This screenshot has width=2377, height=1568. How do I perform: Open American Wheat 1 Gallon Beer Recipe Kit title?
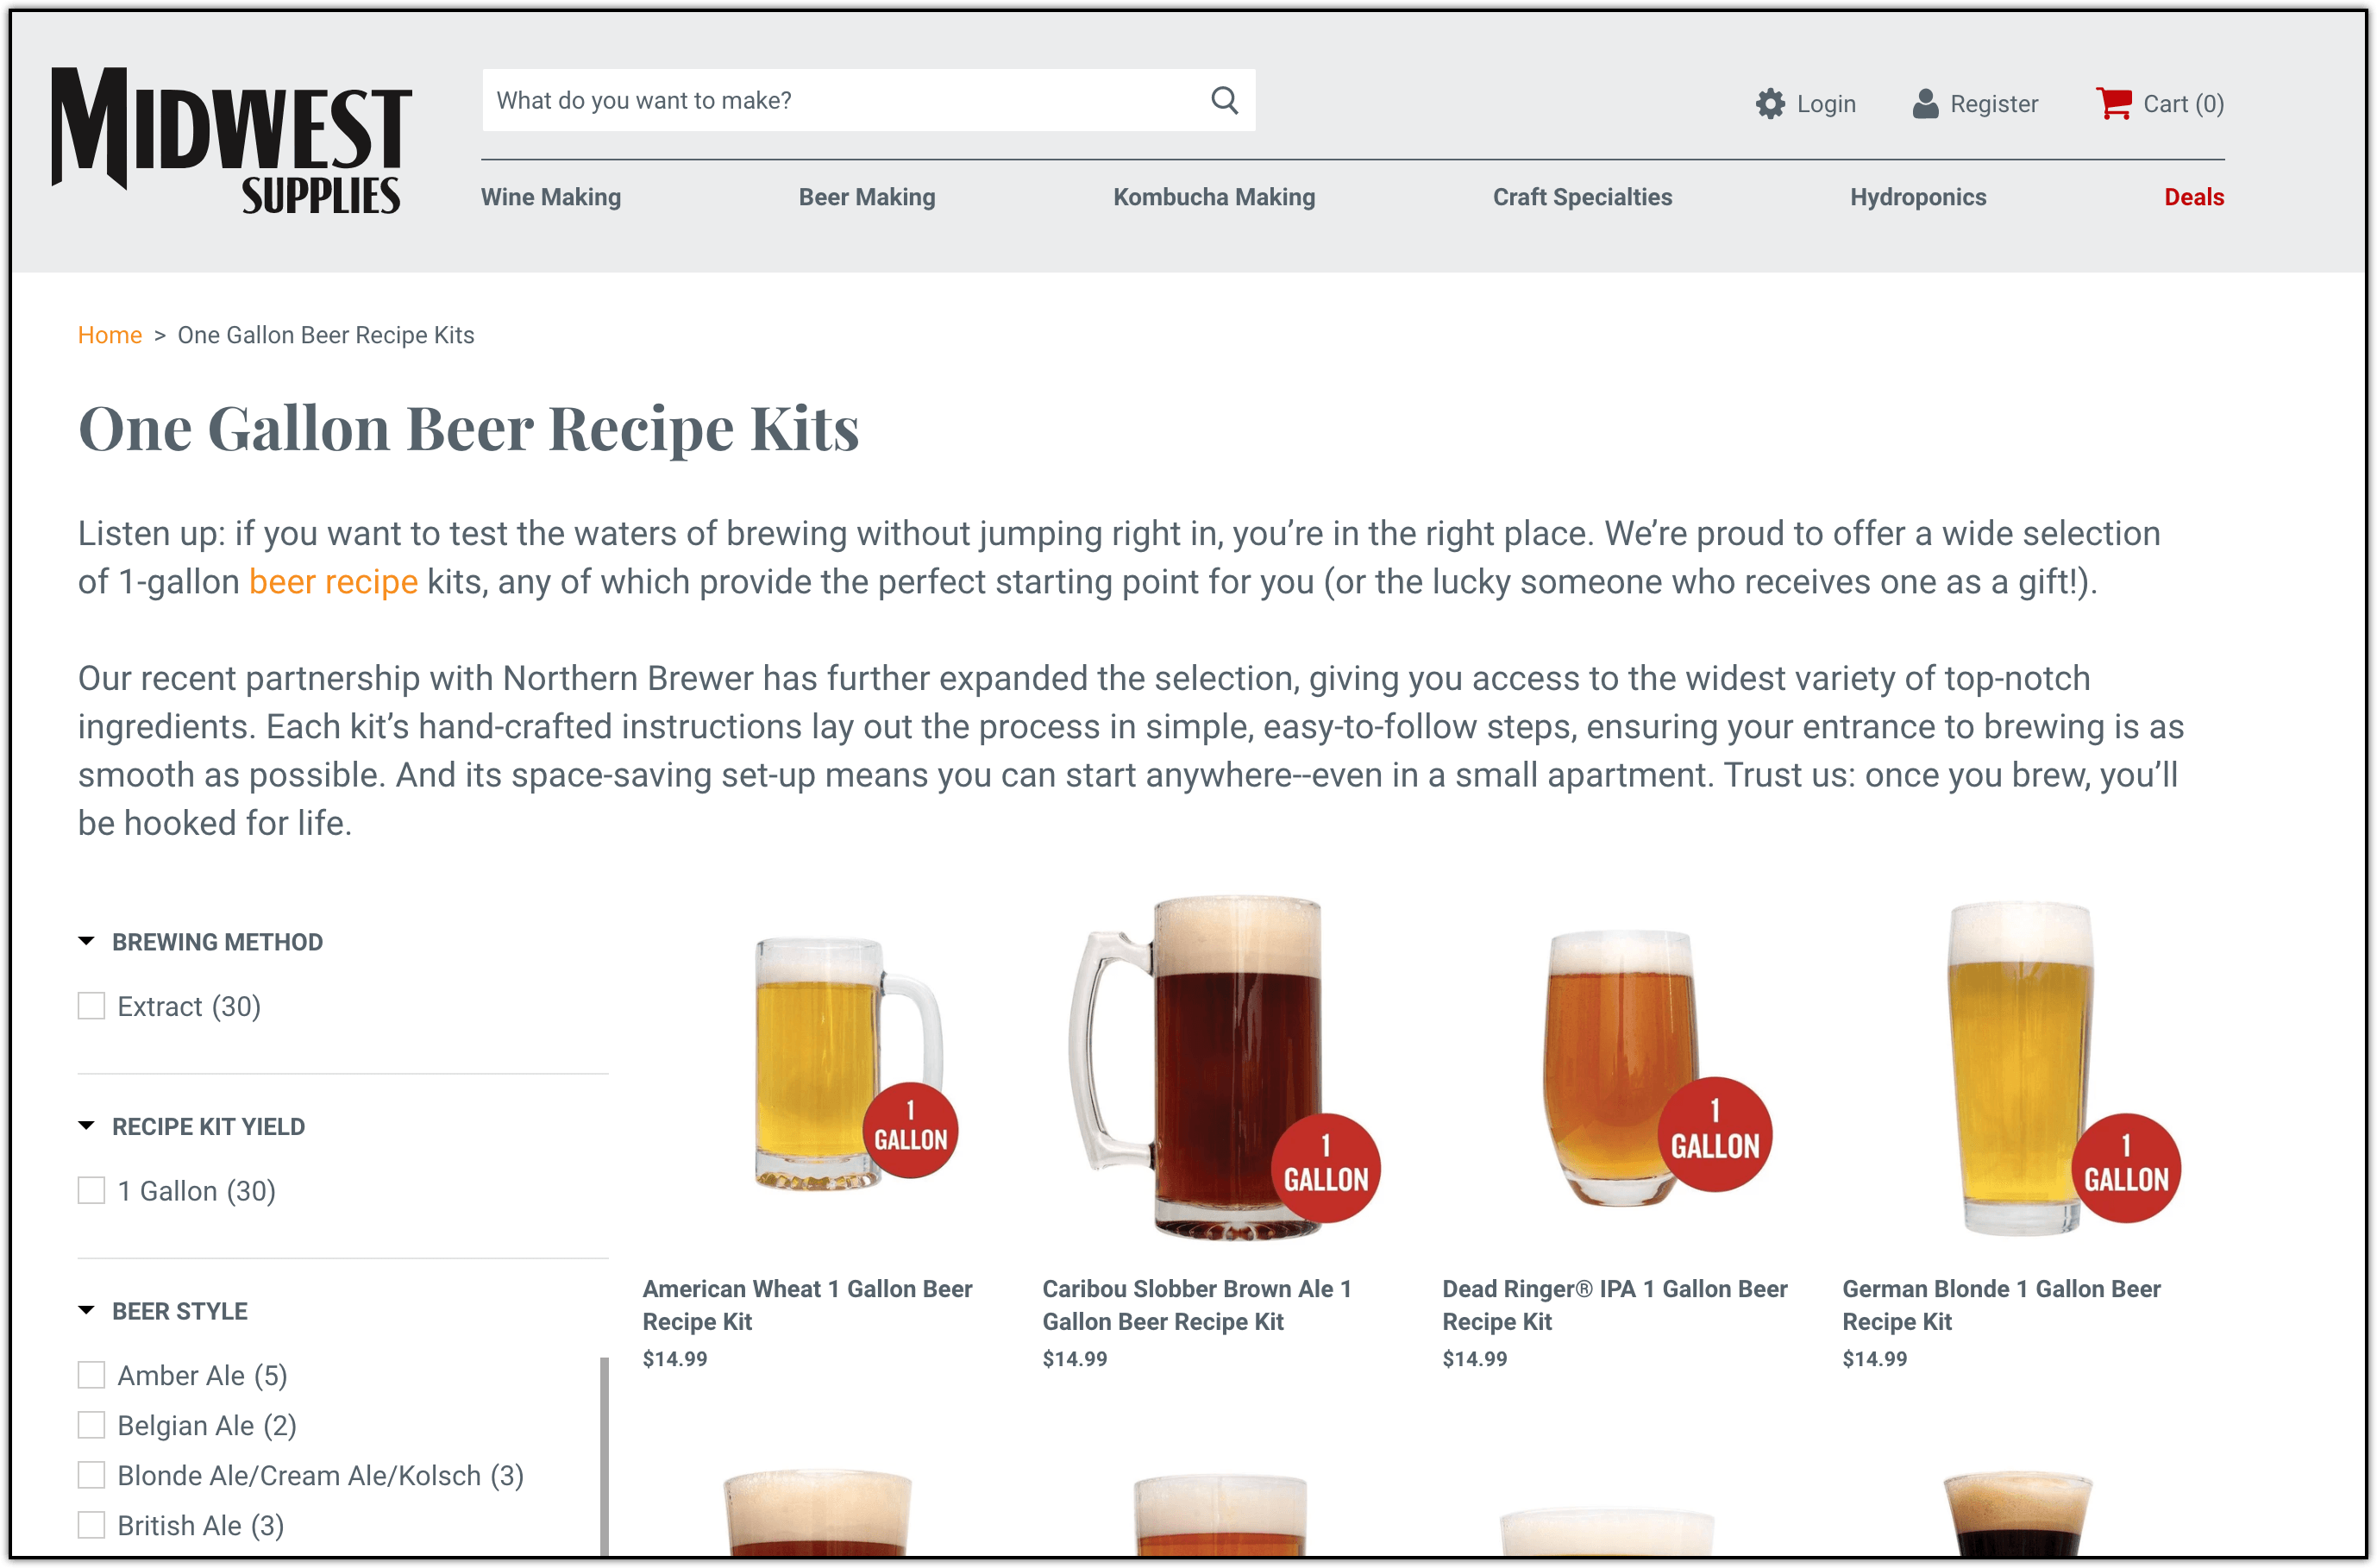[807, 1305]
